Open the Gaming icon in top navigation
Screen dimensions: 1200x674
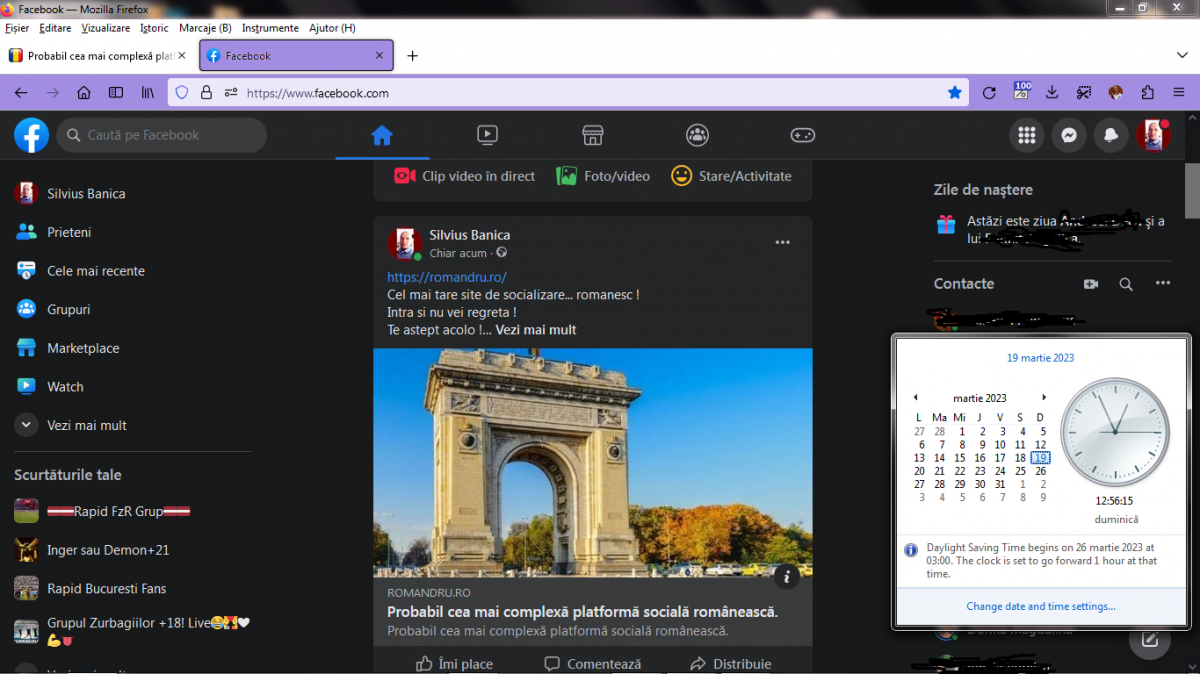click(x=803, y=135)
